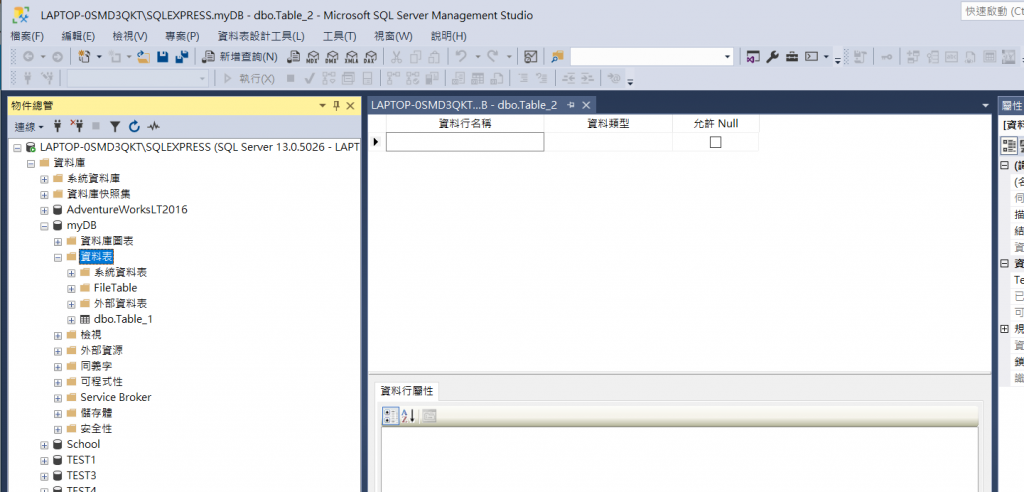Viewport: 1024px width, 492px height.
Task: Click the Activity Monitor toolbar icon
Action: click(531, 57)
